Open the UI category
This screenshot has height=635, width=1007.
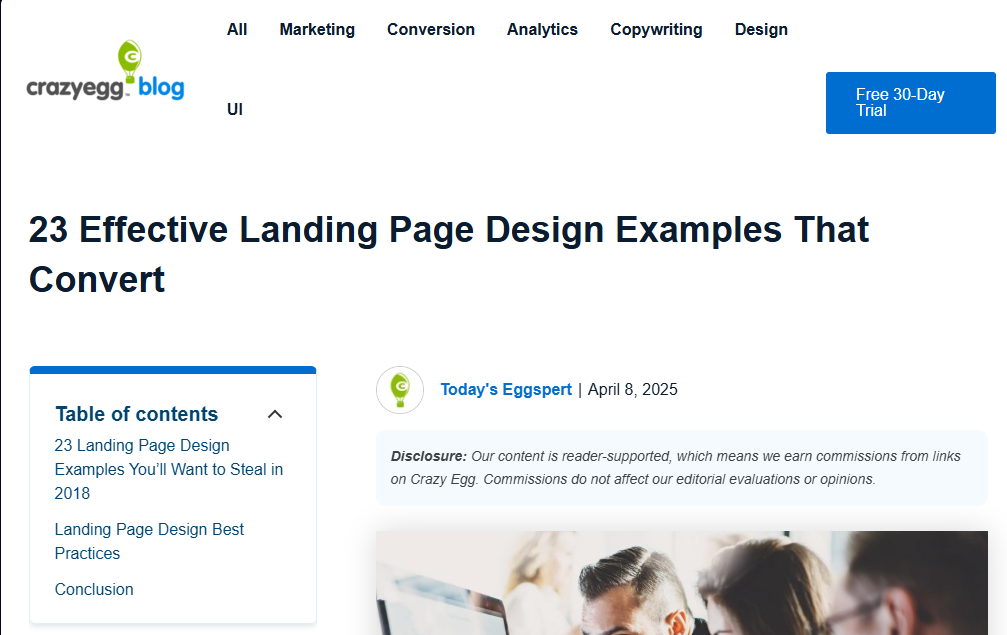(x=235, y=109)
